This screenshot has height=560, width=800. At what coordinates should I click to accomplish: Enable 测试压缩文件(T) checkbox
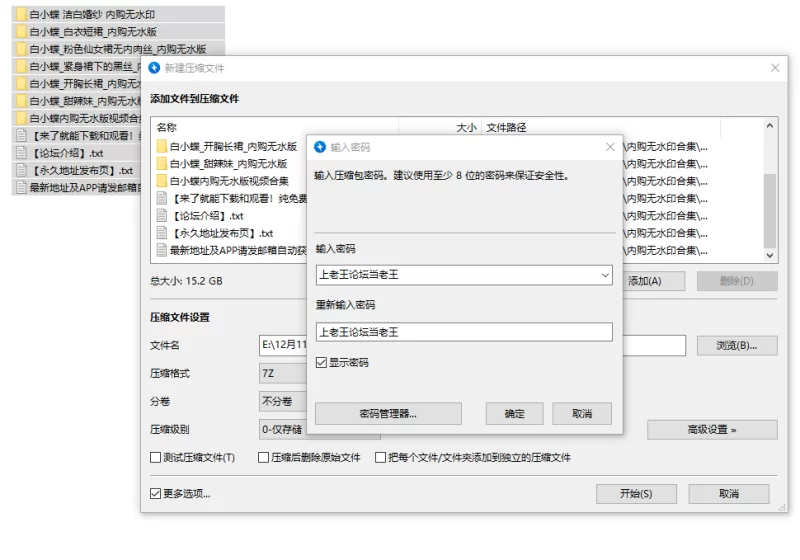click(x=156, y=457)
